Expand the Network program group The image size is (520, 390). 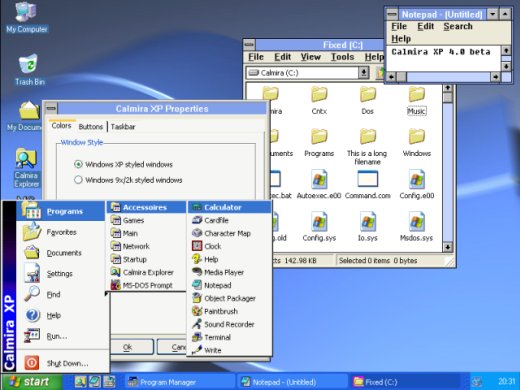point(146,246)
